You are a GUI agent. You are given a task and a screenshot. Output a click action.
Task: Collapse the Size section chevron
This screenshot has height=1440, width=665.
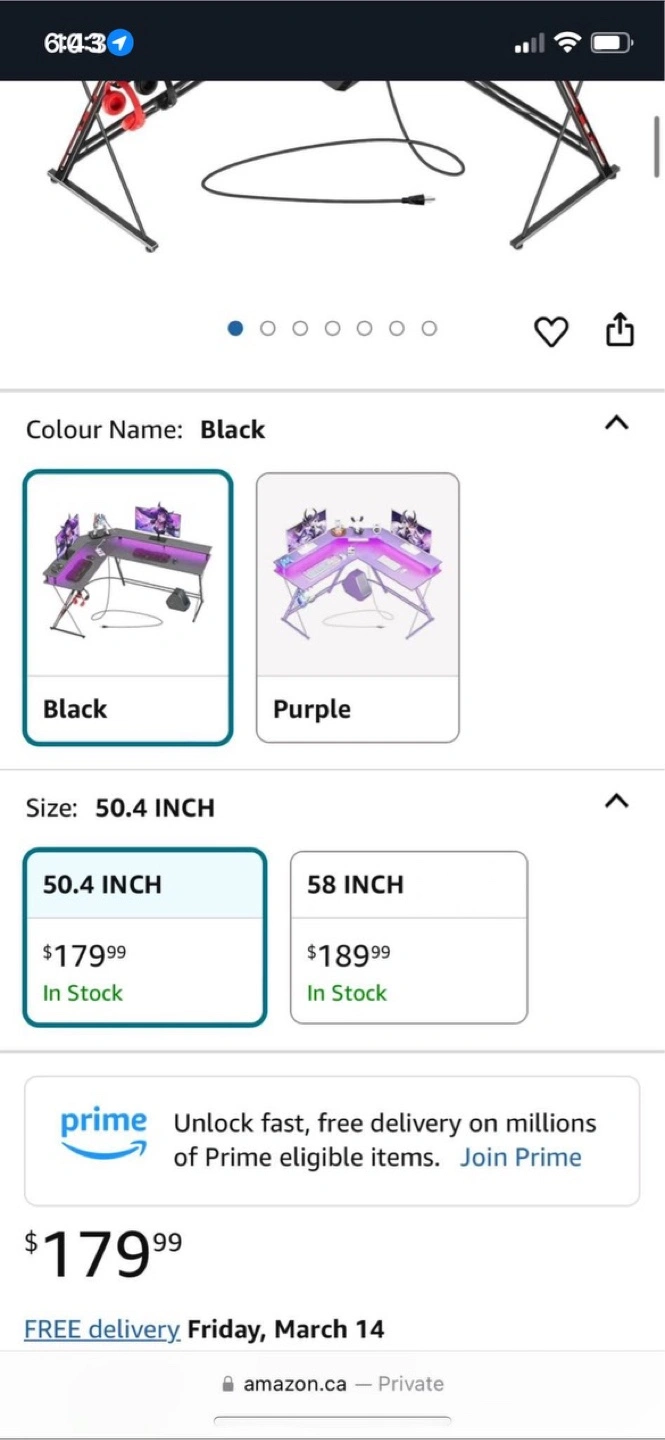[617, 801]
